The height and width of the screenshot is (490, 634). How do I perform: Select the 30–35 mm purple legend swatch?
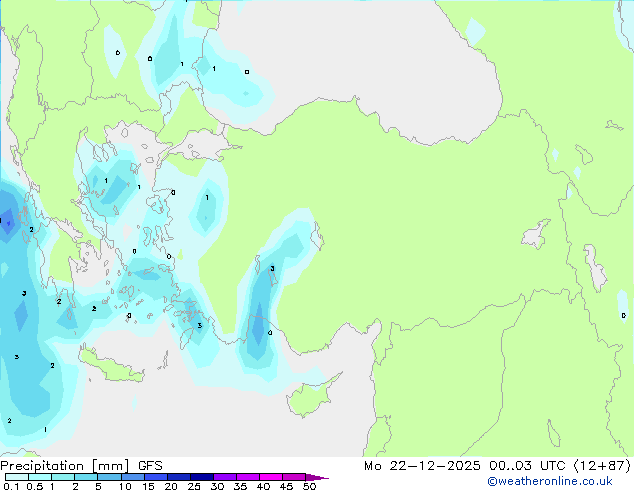[225, 477]
